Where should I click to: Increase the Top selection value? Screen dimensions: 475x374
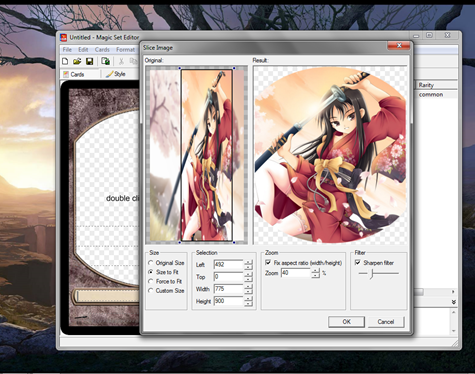248,275
